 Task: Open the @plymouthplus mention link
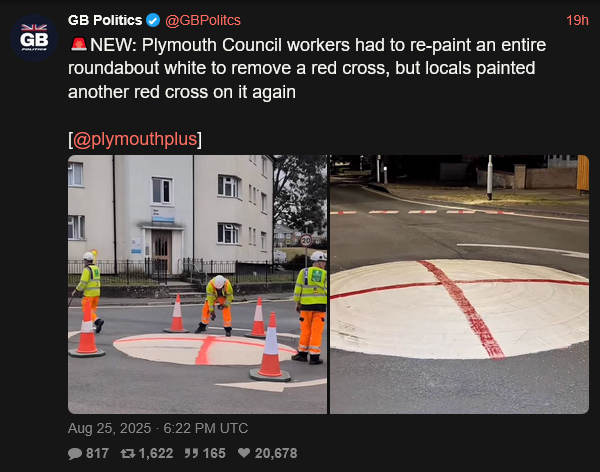pyautogui.click(x=135, y=139)
